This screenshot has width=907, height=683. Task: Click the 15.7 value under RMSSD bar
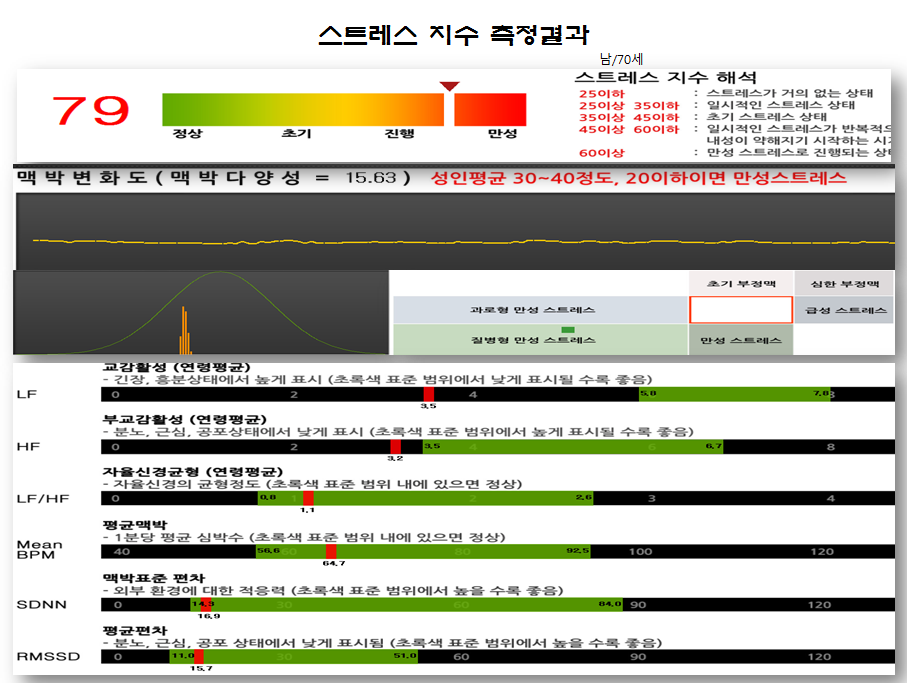point(201,668)
